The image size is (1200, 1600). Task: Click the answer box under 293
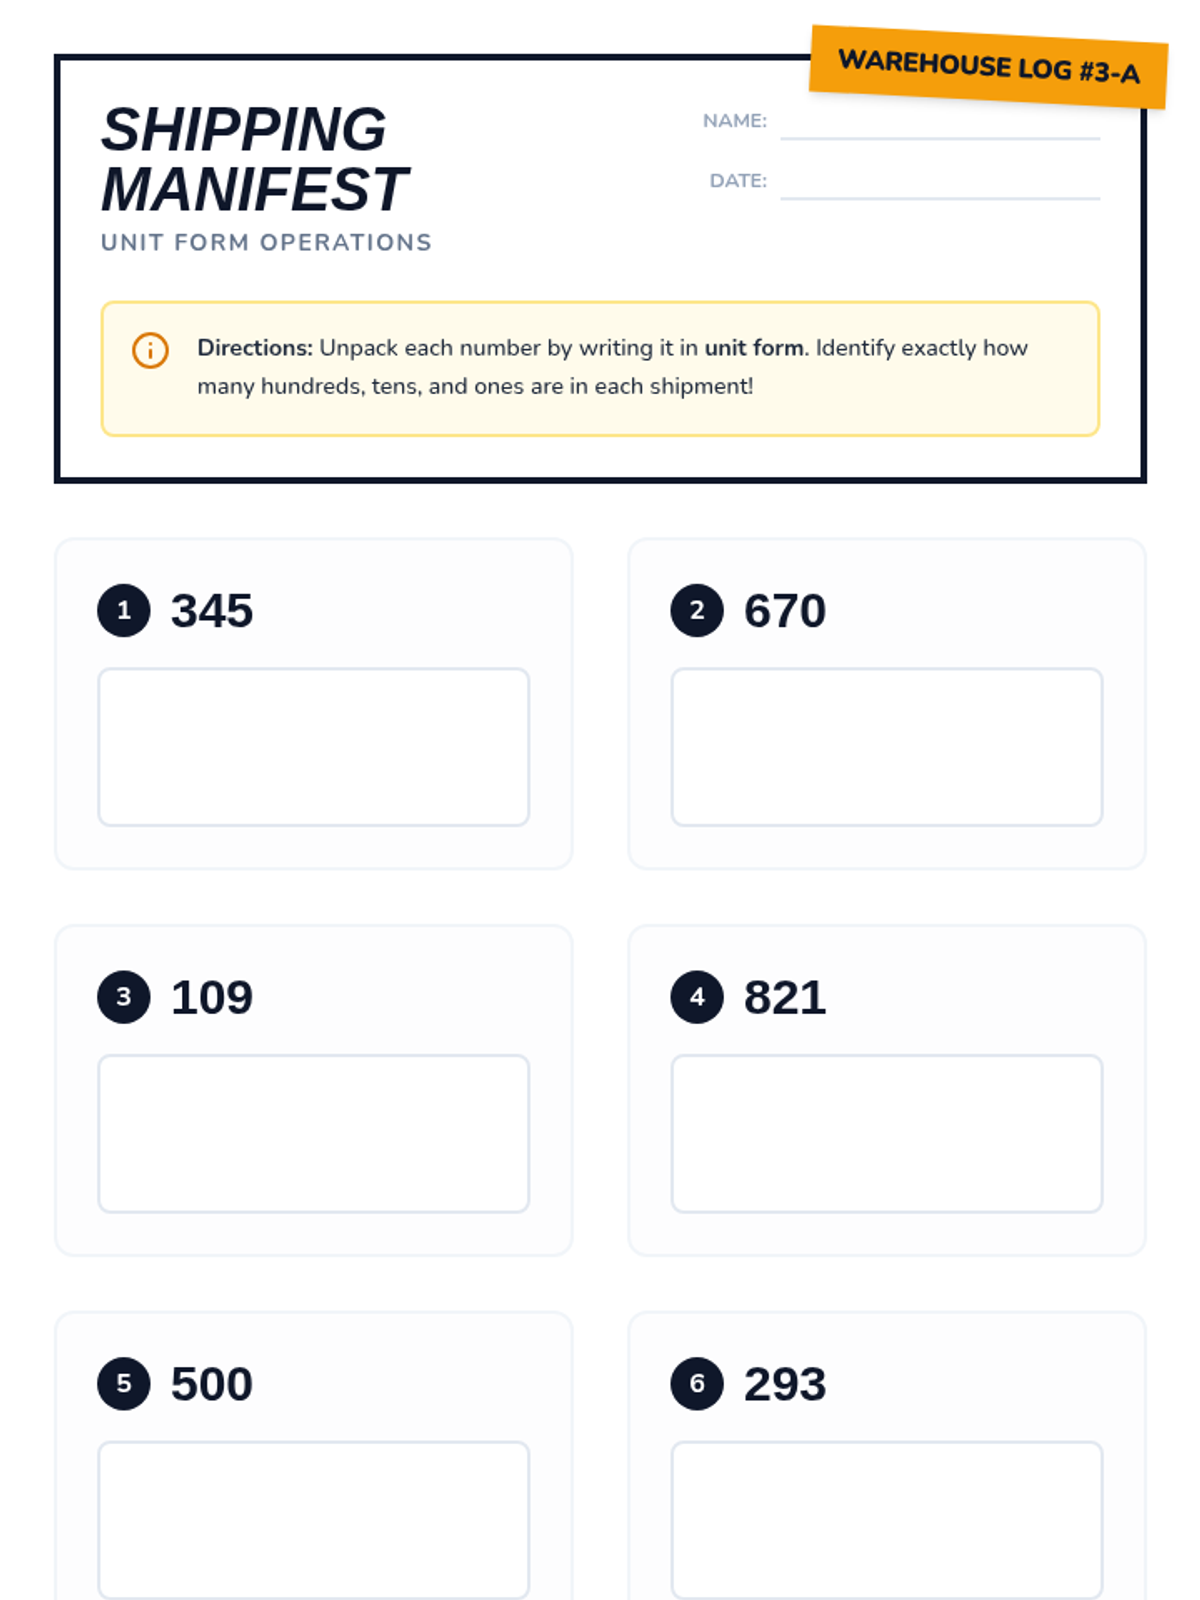[887, 1520]
